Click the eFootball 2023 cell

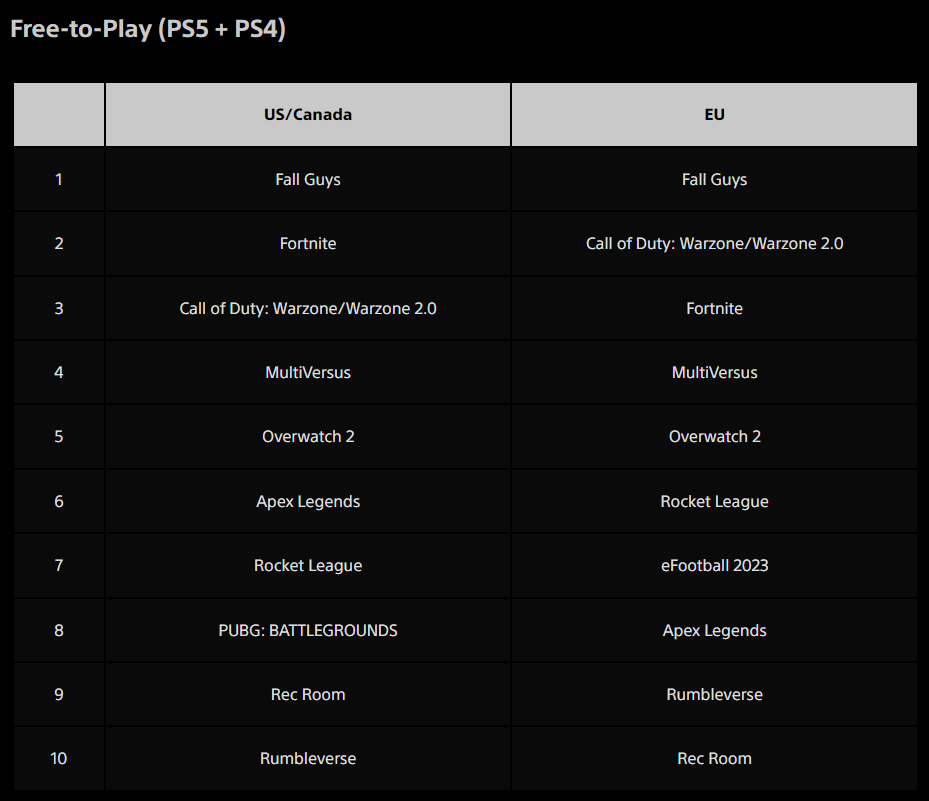pyautogui.click(x=714, y=566)
